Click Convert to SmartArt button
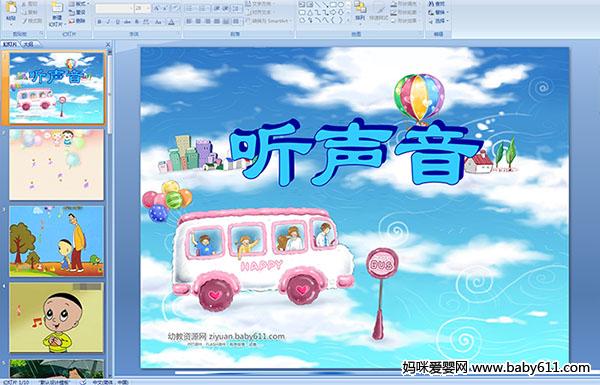This screenshot has height=385, width=600. coord(269,21)
